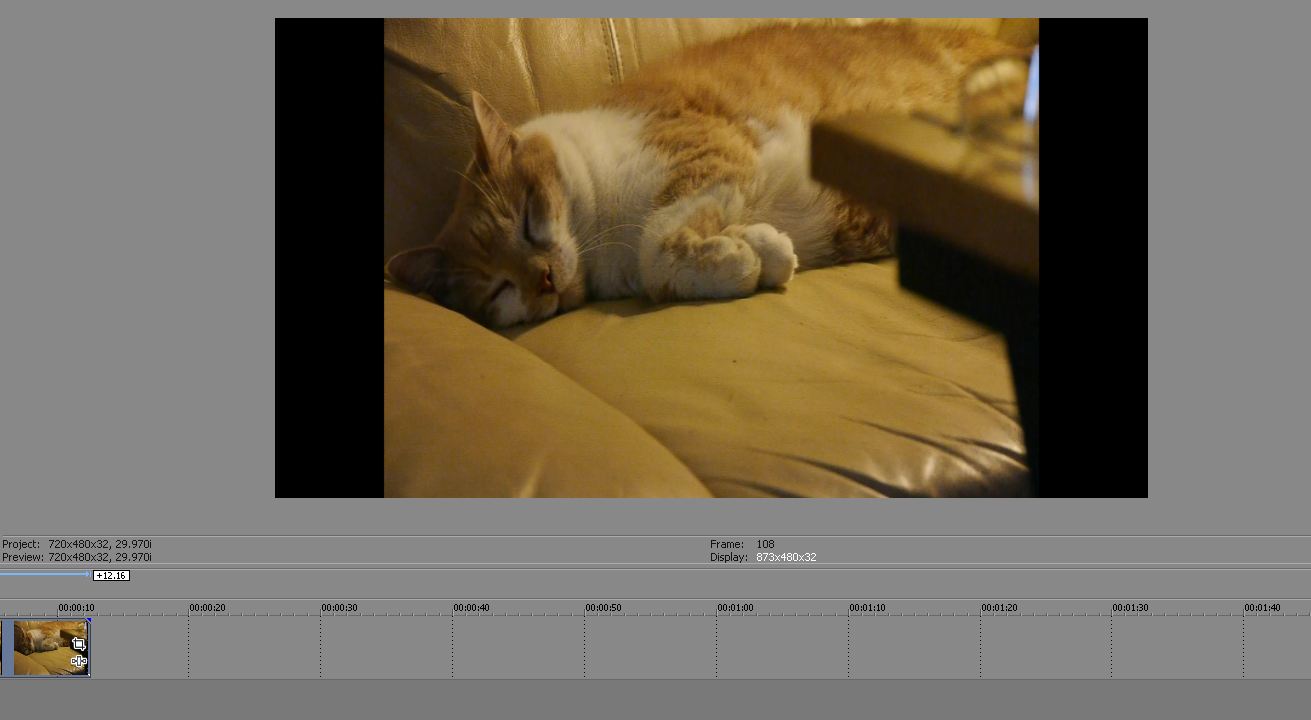The width and height of the screenshot is (1311, 720).
Task: Click the Project 720x480x32, 29.970i text
Action: click(x=77, y=544)
